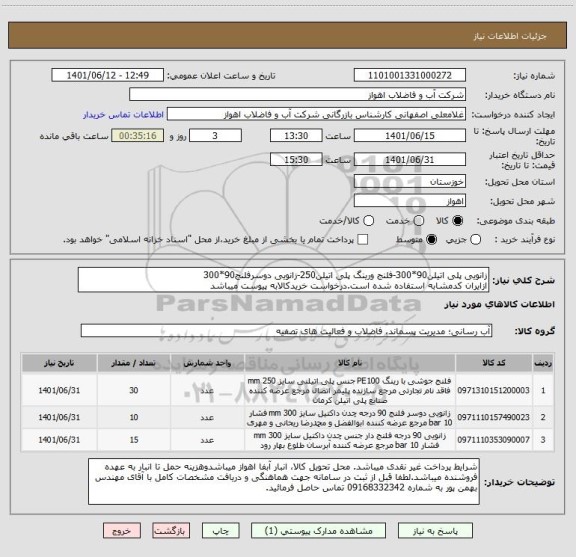Click quantity 30 in row 1
This screenshot has width=576, height=557.
[x=134, y=391]
